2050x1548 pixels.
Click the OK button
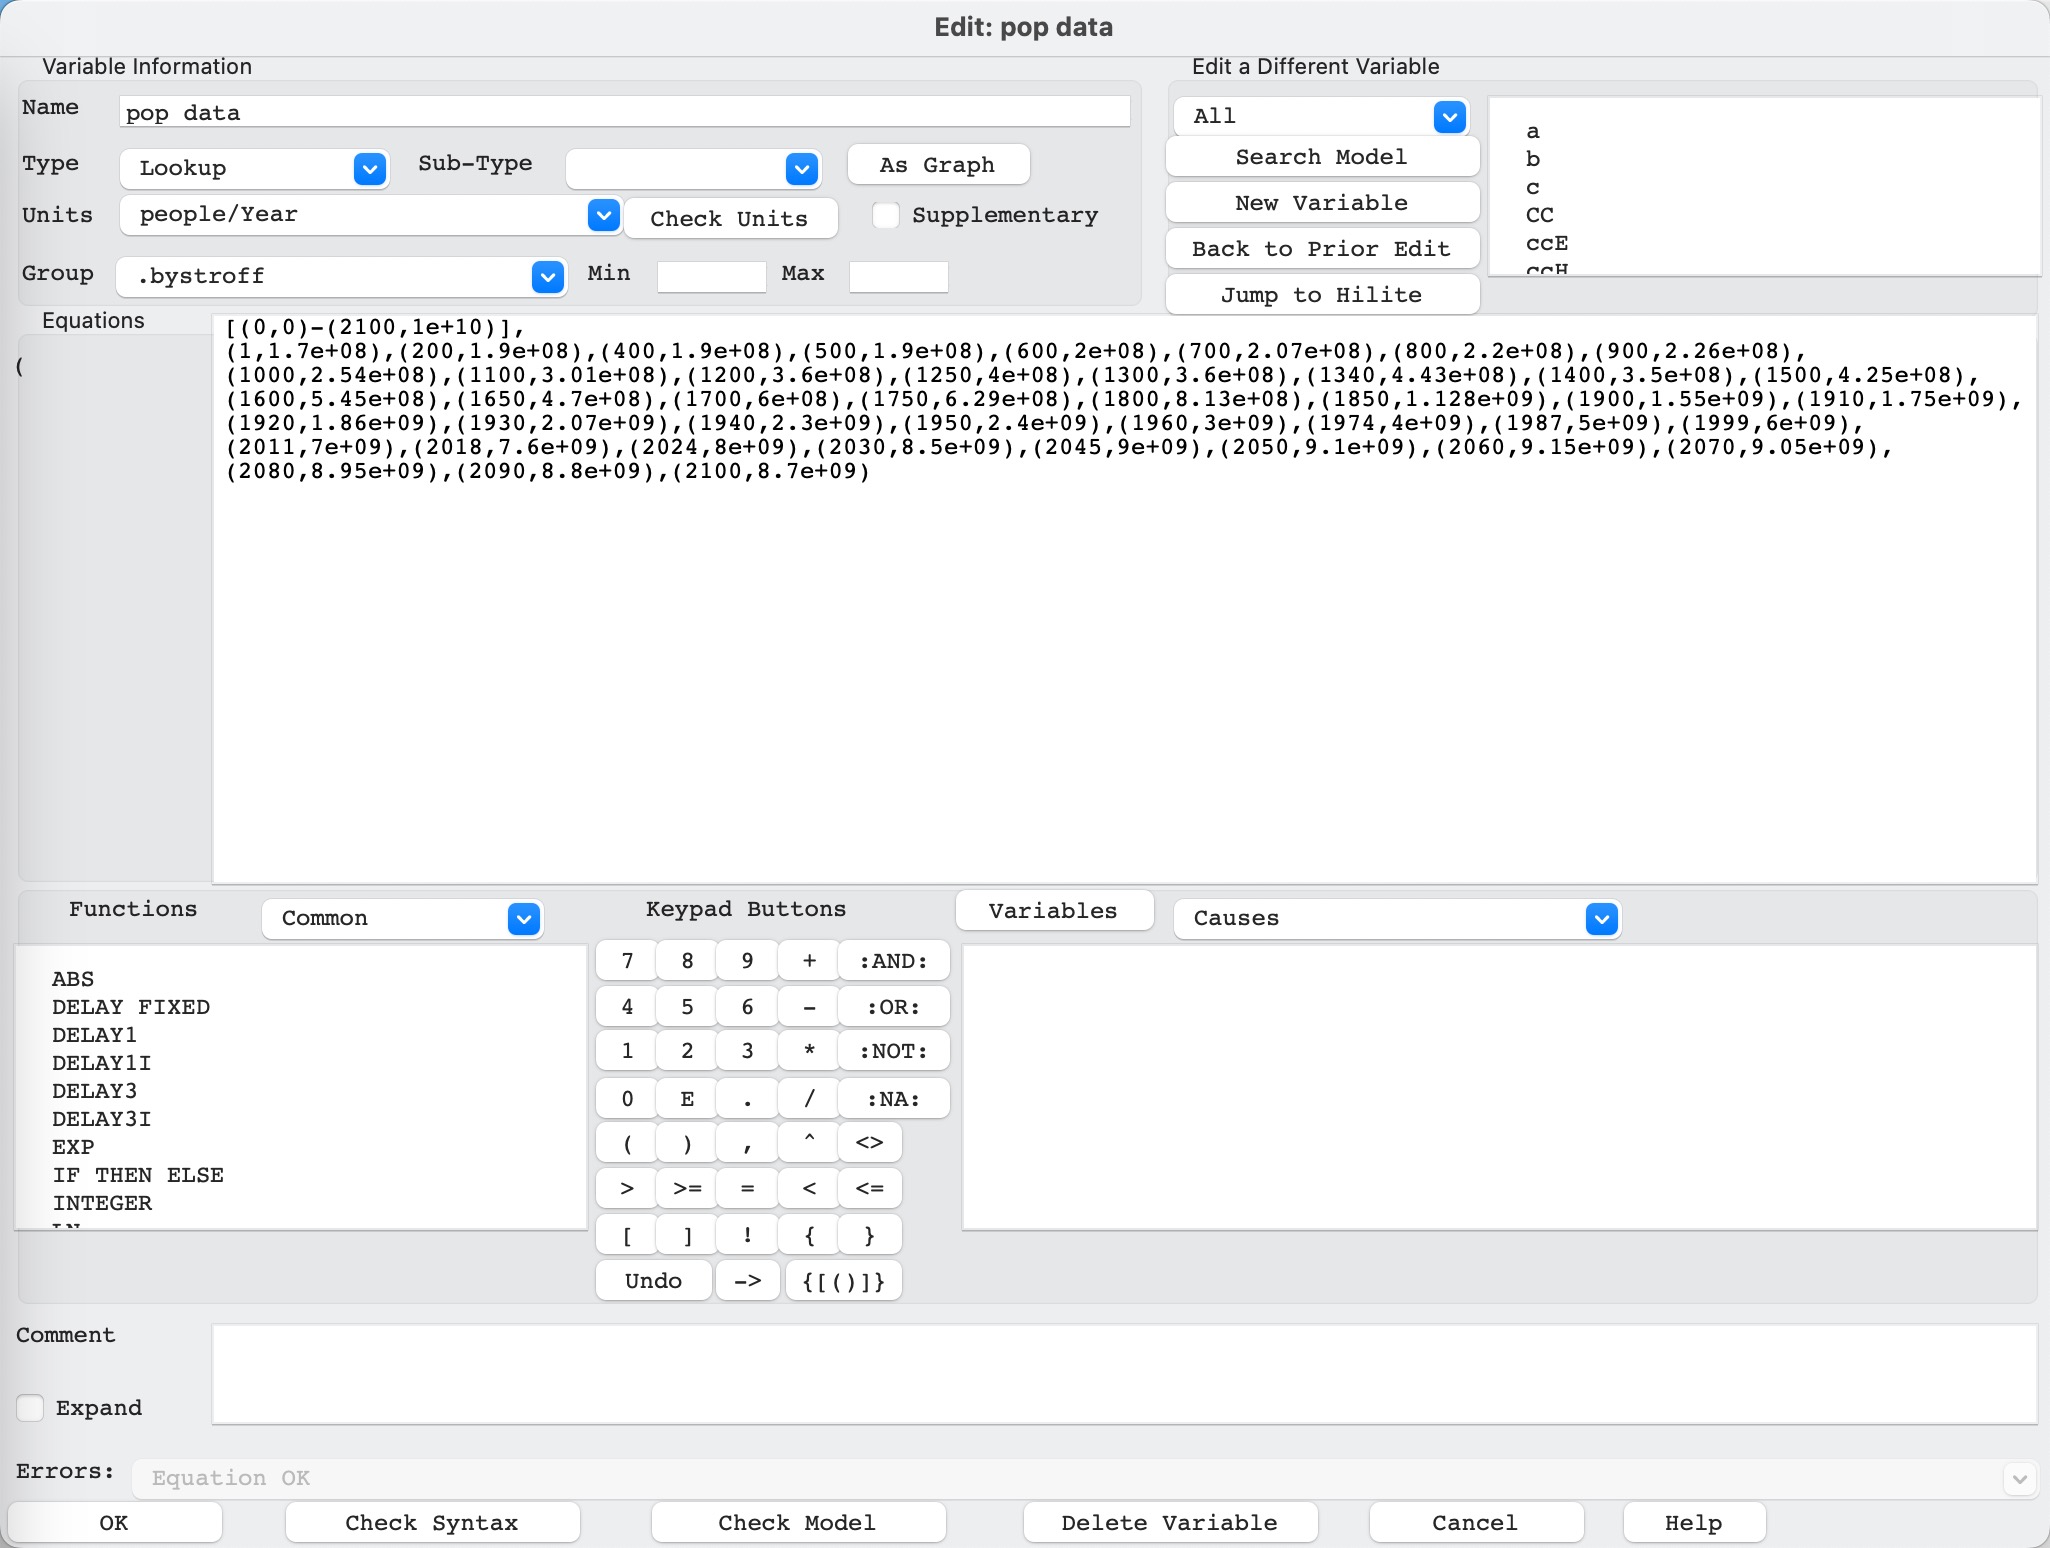(x=114, y=1522)
